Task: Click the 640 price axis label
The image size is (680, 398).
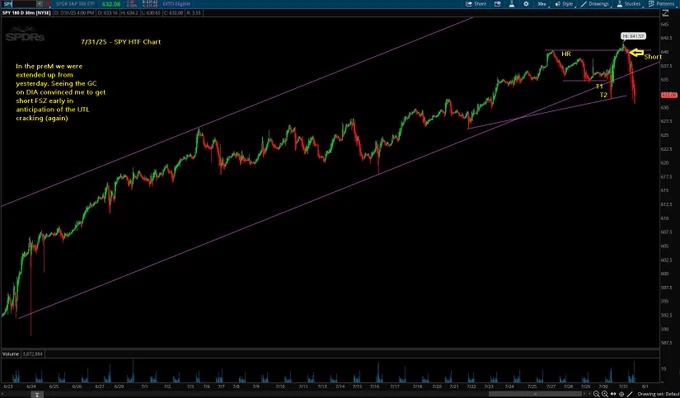Action: click(665, 52)
